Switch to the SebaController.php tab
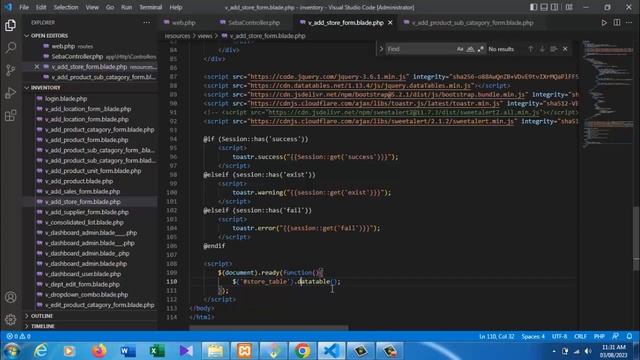This screenshot has height=360, width=640. pos(253,23)
